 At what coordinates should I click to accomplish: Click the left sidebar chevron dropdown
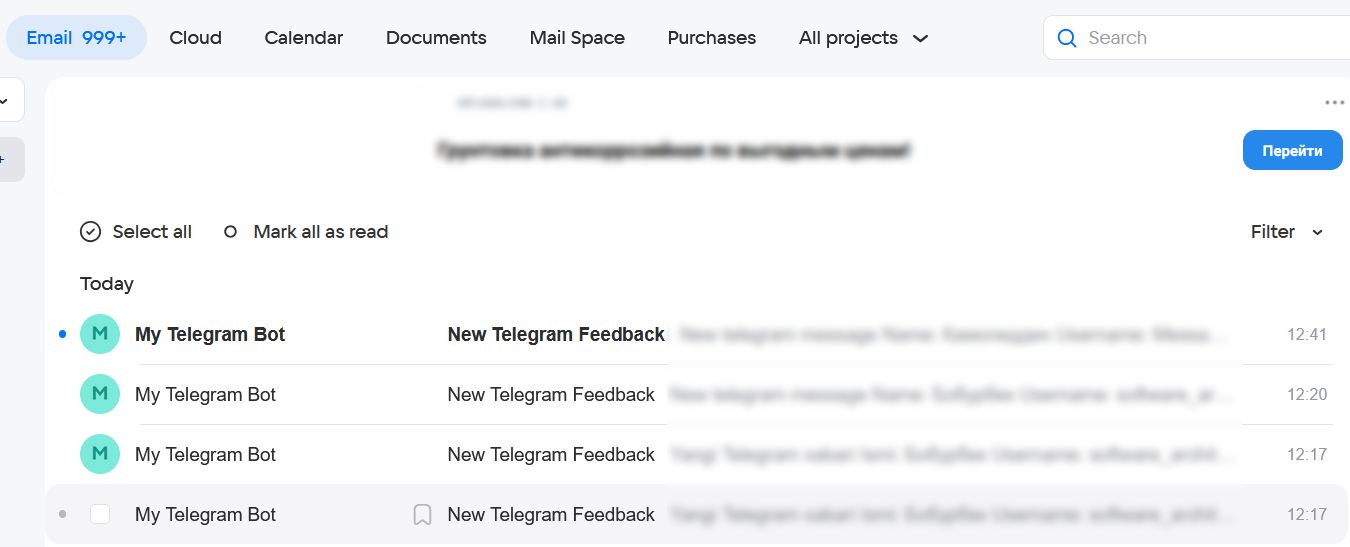click(x=5, y=100)
